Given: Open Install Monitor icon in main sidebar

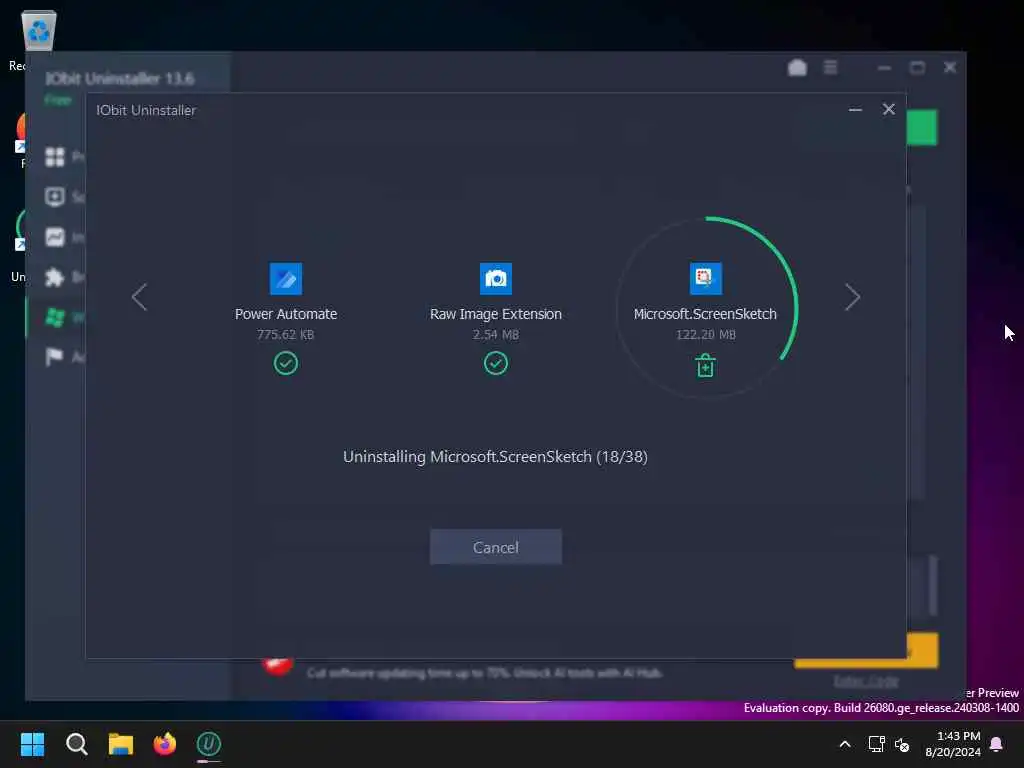Looking at the screenshot, I should tap(55, 236).
